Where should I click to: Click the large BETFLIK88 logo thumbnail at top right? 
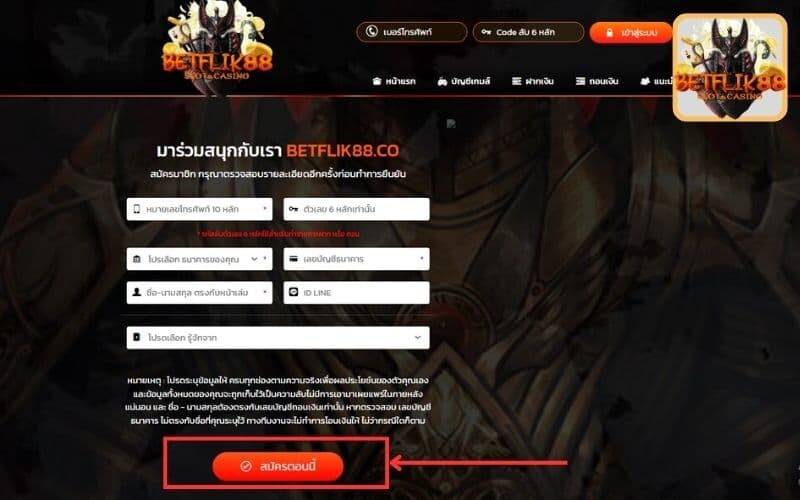[730, 67]
